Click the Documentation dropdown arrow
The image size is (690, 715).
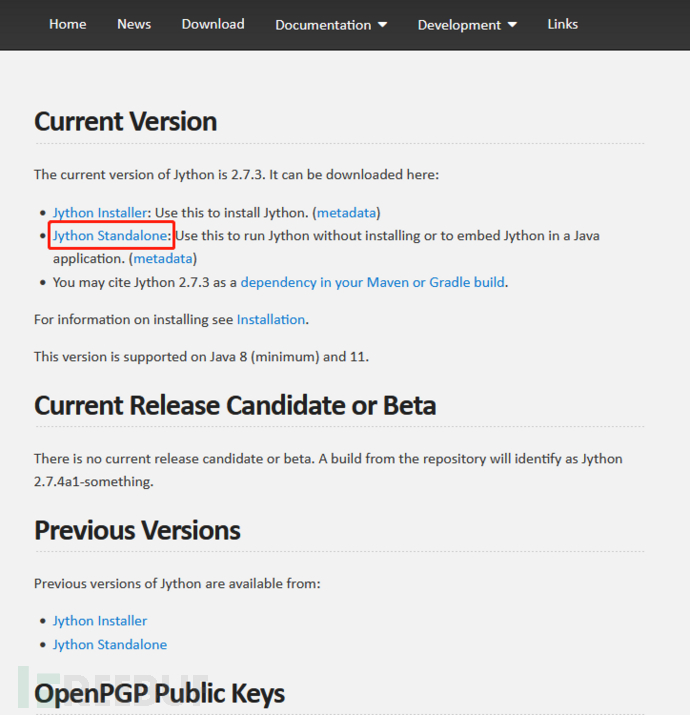[383, 25]
